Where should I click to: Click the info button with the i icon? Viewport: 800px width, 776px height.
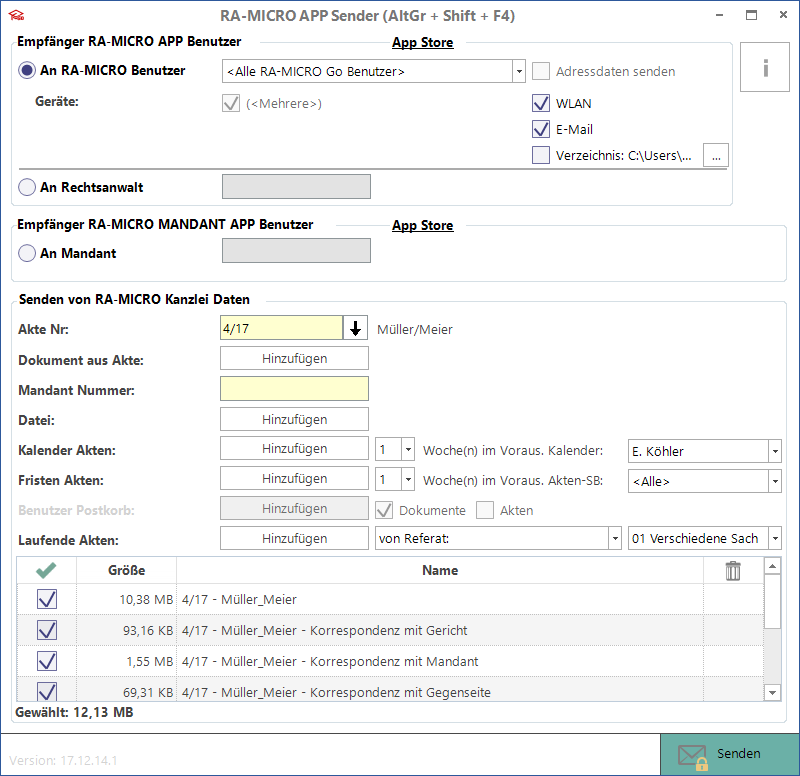pos(765,67)
